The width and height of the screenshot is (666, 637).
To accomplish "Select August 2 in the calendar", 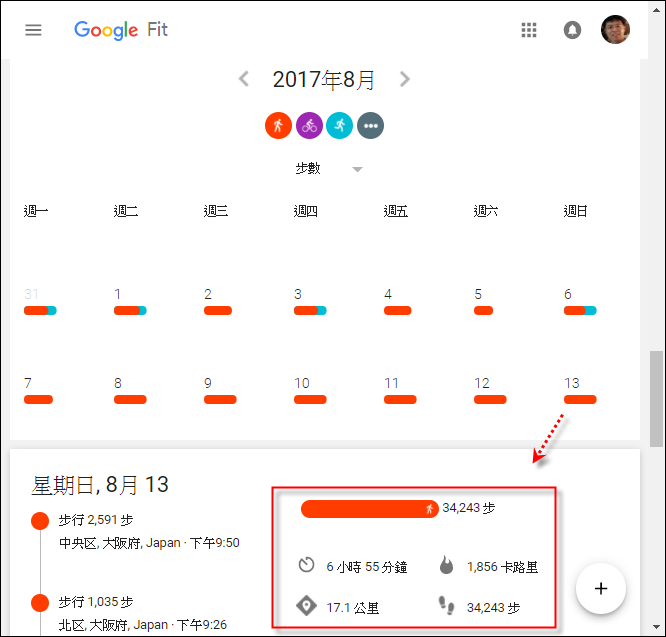I will click(208, 294).
